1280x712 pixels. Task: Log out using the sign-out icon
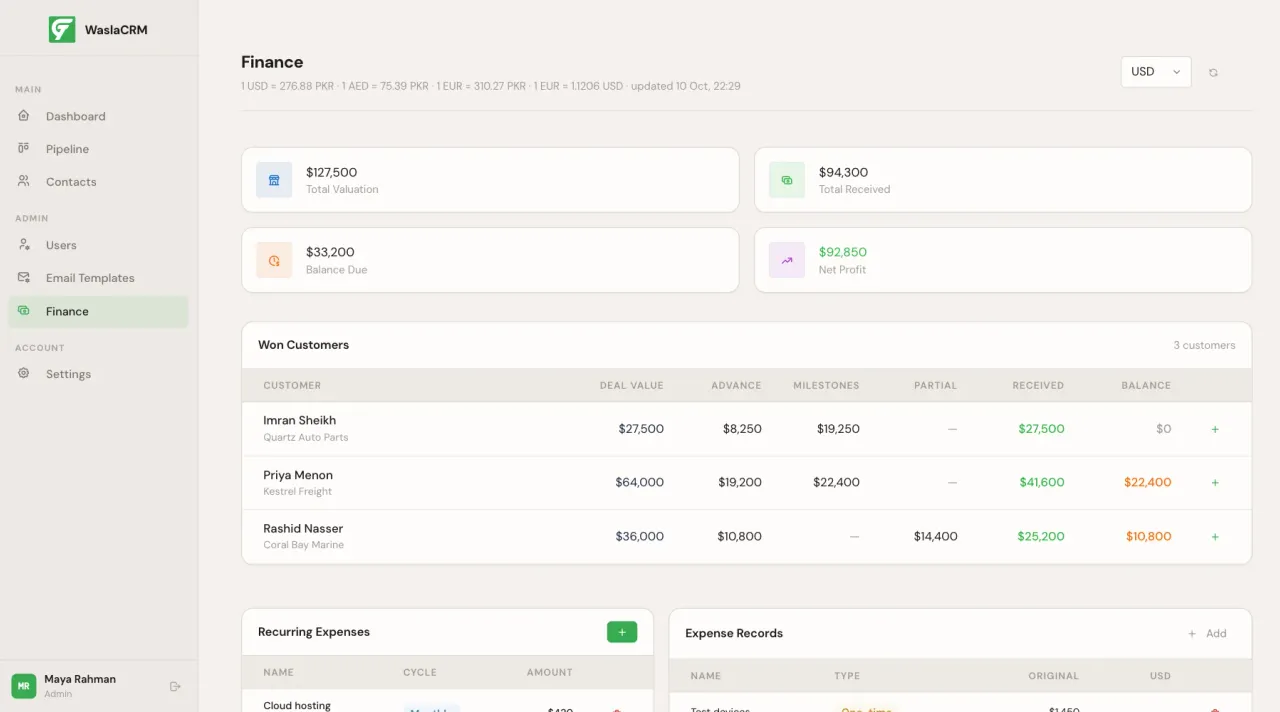click(x=175, y=686)
